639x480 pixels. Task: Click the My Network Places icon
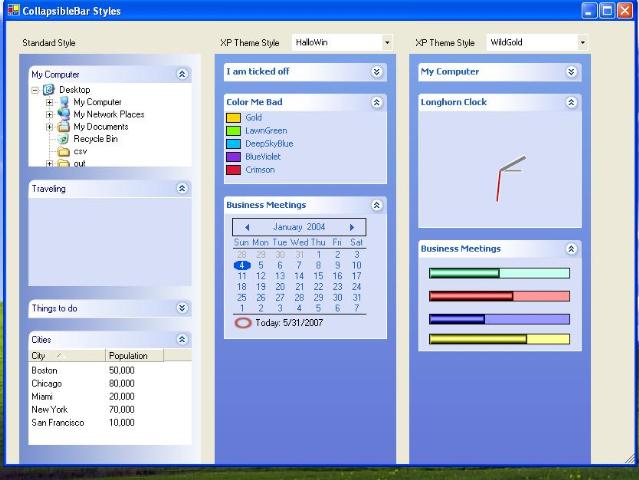tap(64, 114)
